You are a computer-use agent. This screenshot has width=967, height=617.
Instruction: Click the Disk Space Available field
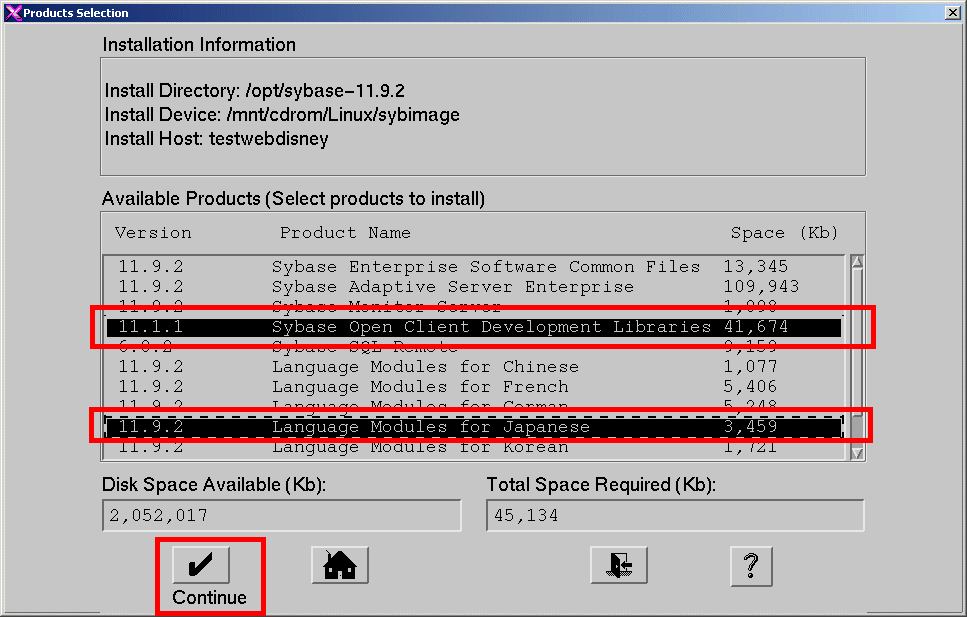(x=282, y=515)
